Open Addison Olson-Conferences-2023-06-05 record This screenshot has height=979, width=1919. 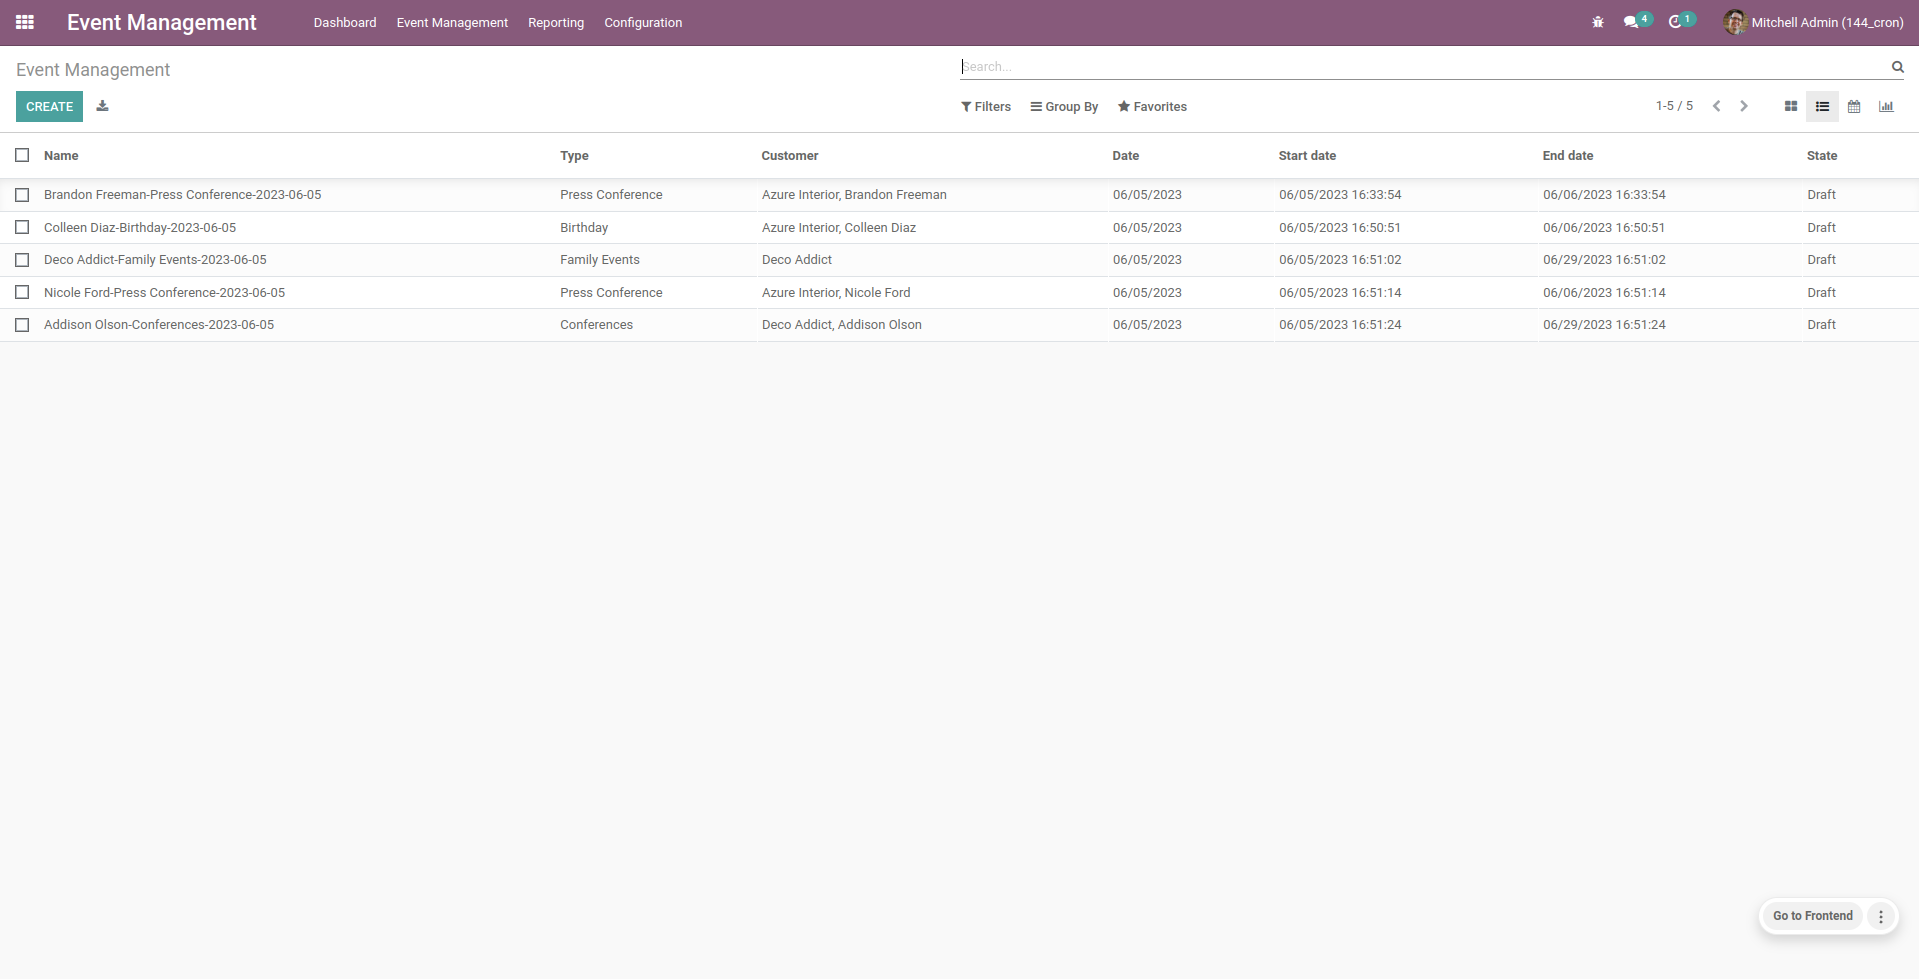[x=159, y=325]
